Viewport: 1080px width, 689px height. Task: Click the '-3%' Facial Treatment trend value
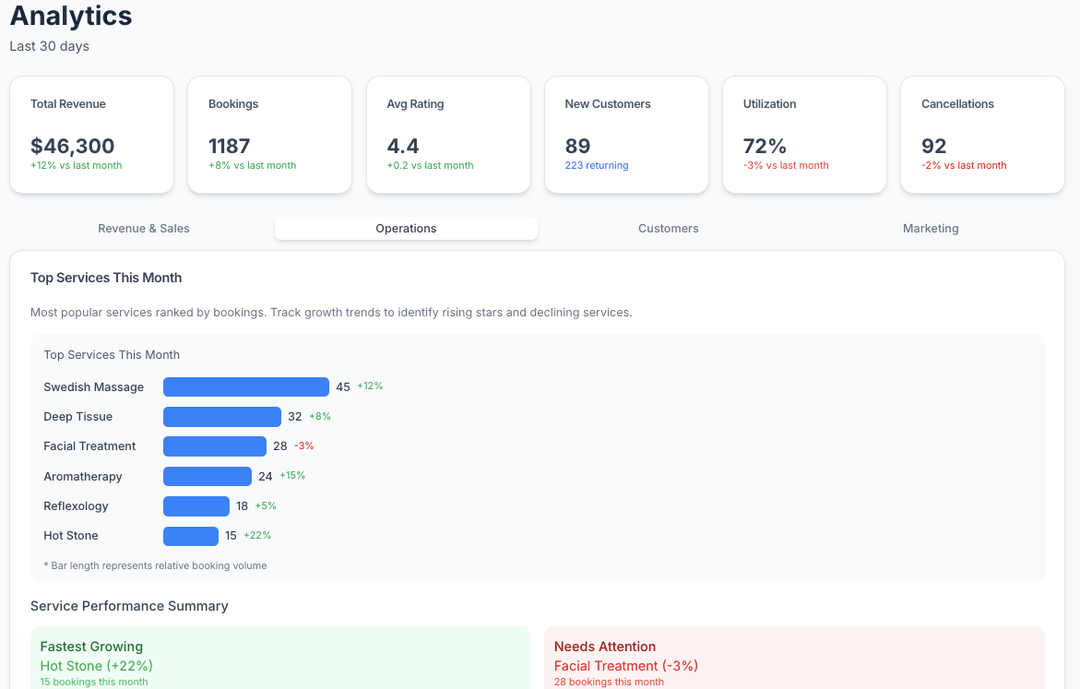tap(304, 446)
